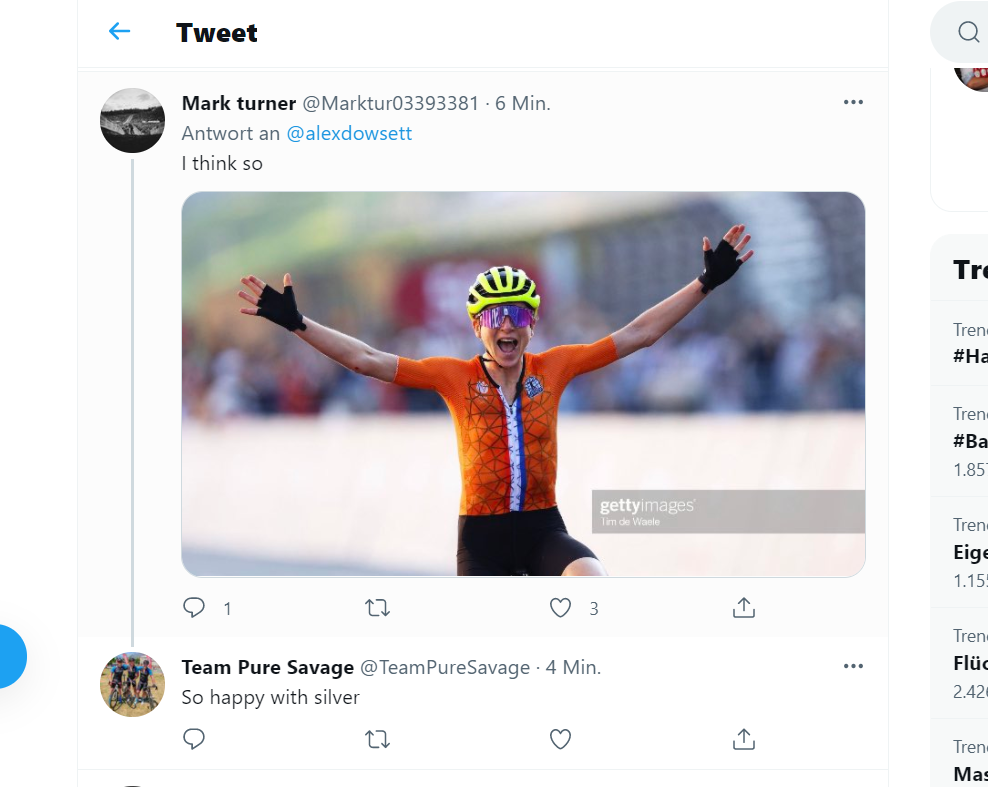This screenshot has height=787, width=988.
Task: Retweet Team Pure Savage's tweet
Action: (x=377, y=738)
